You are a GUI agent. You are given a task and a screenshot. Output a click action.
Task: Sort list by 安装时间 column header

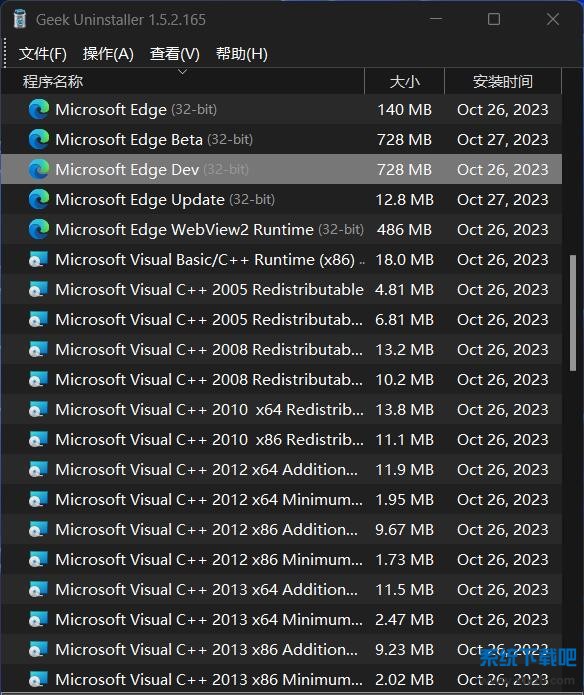pos(503,82)
